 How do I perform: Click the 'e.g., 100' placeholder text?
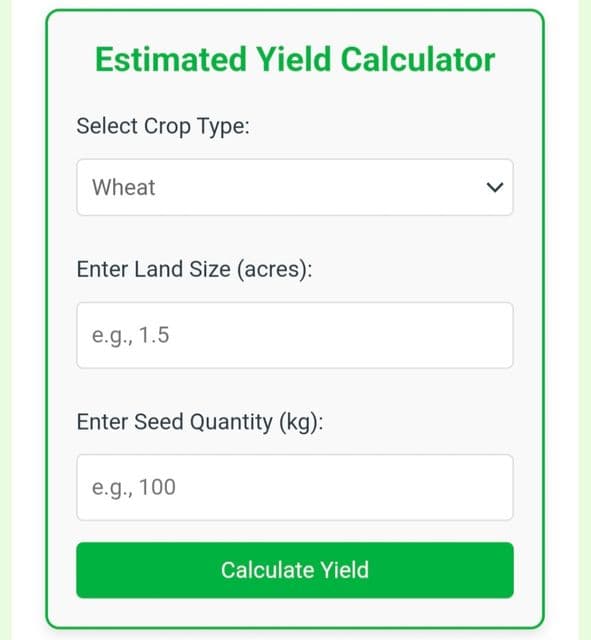click(134, 487)
